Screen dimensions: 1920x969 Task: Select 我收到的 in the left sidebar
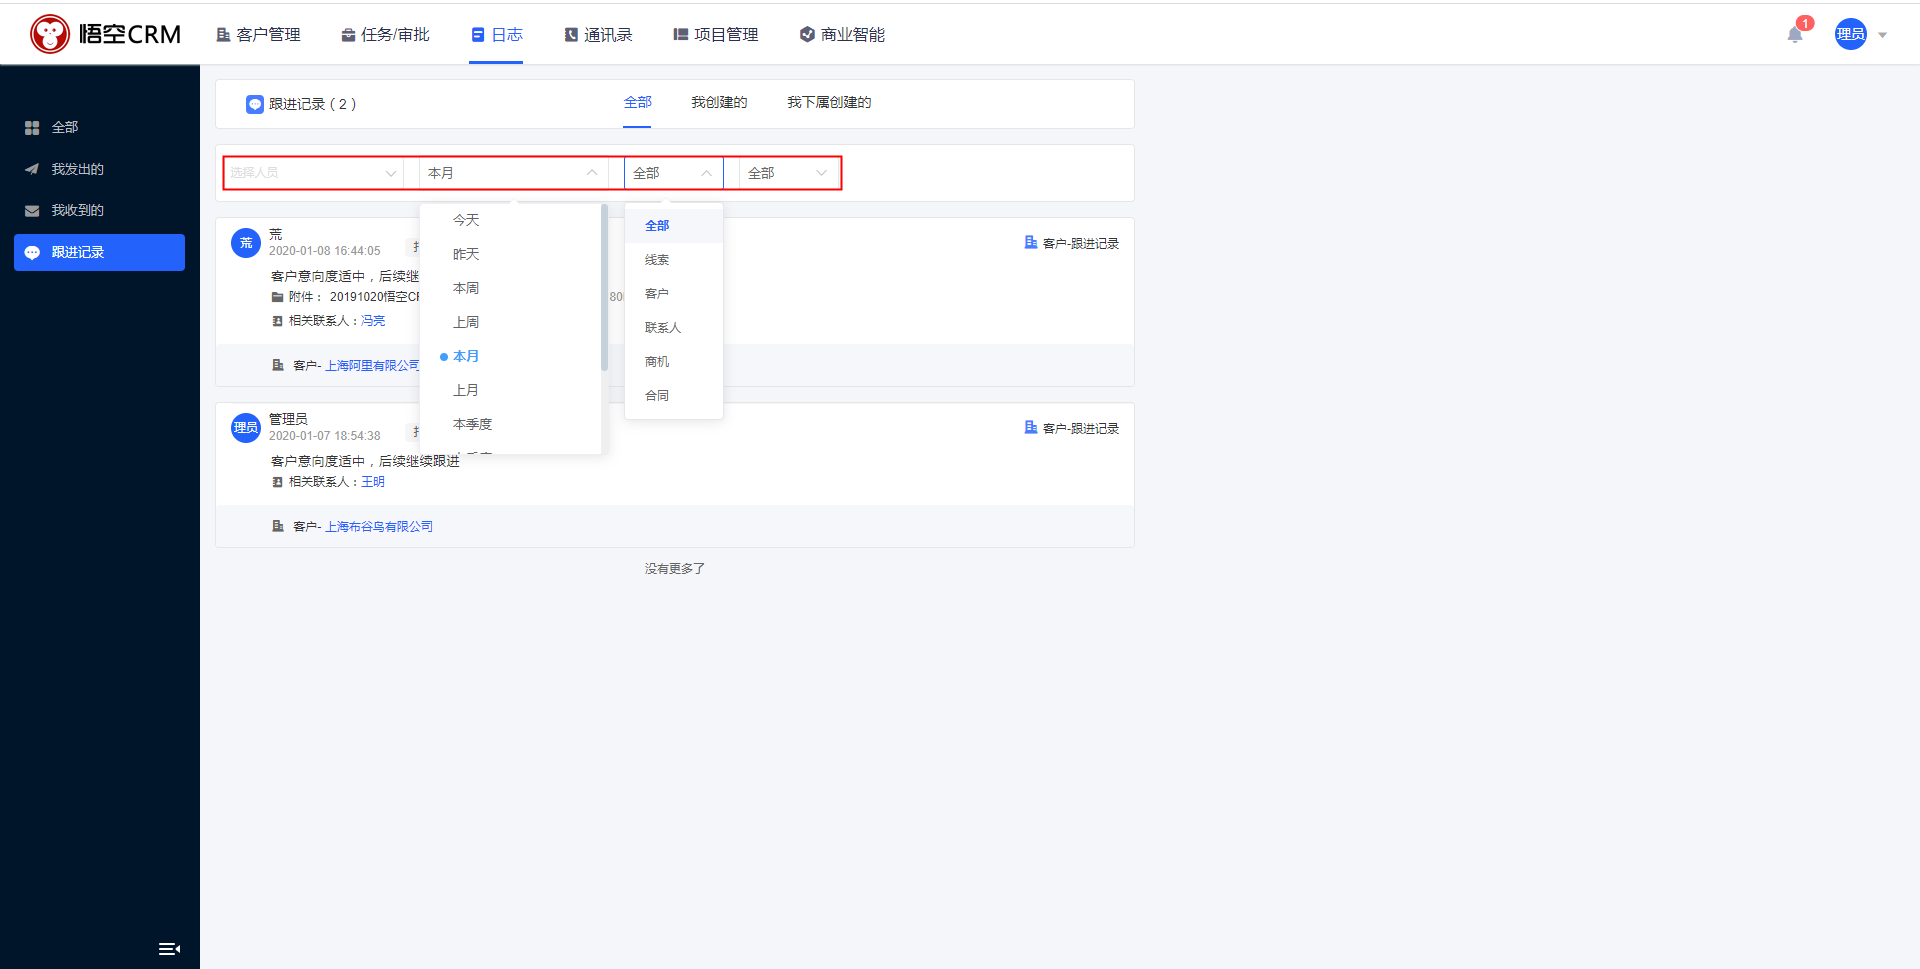[99, 210]
